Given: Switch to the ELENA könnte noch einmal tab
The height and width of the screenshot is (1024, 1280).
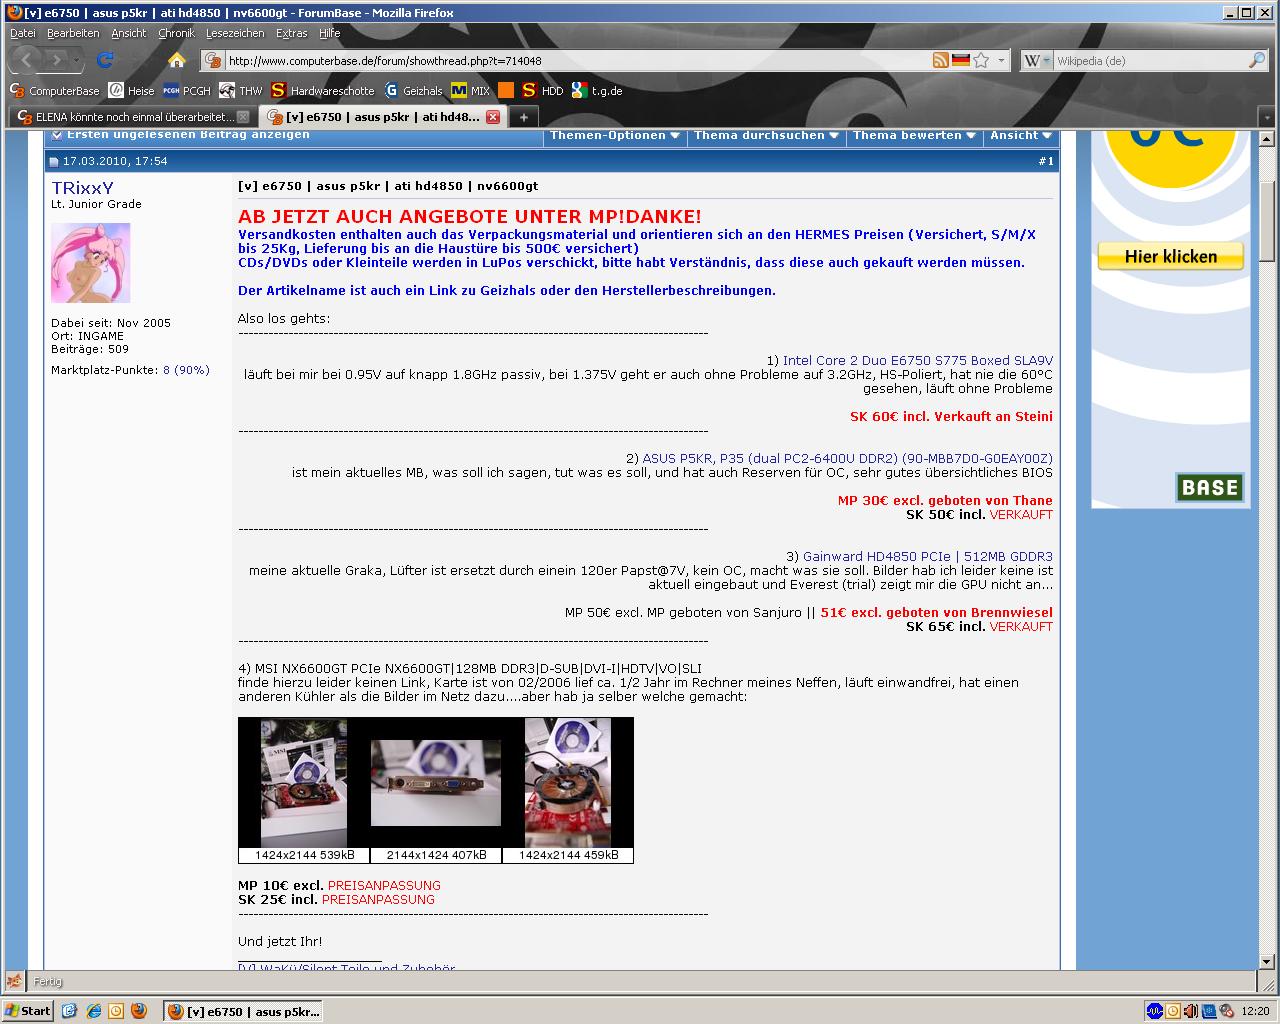Looking at the screenshot, I should pyautogui.click(x=132, y=117).
